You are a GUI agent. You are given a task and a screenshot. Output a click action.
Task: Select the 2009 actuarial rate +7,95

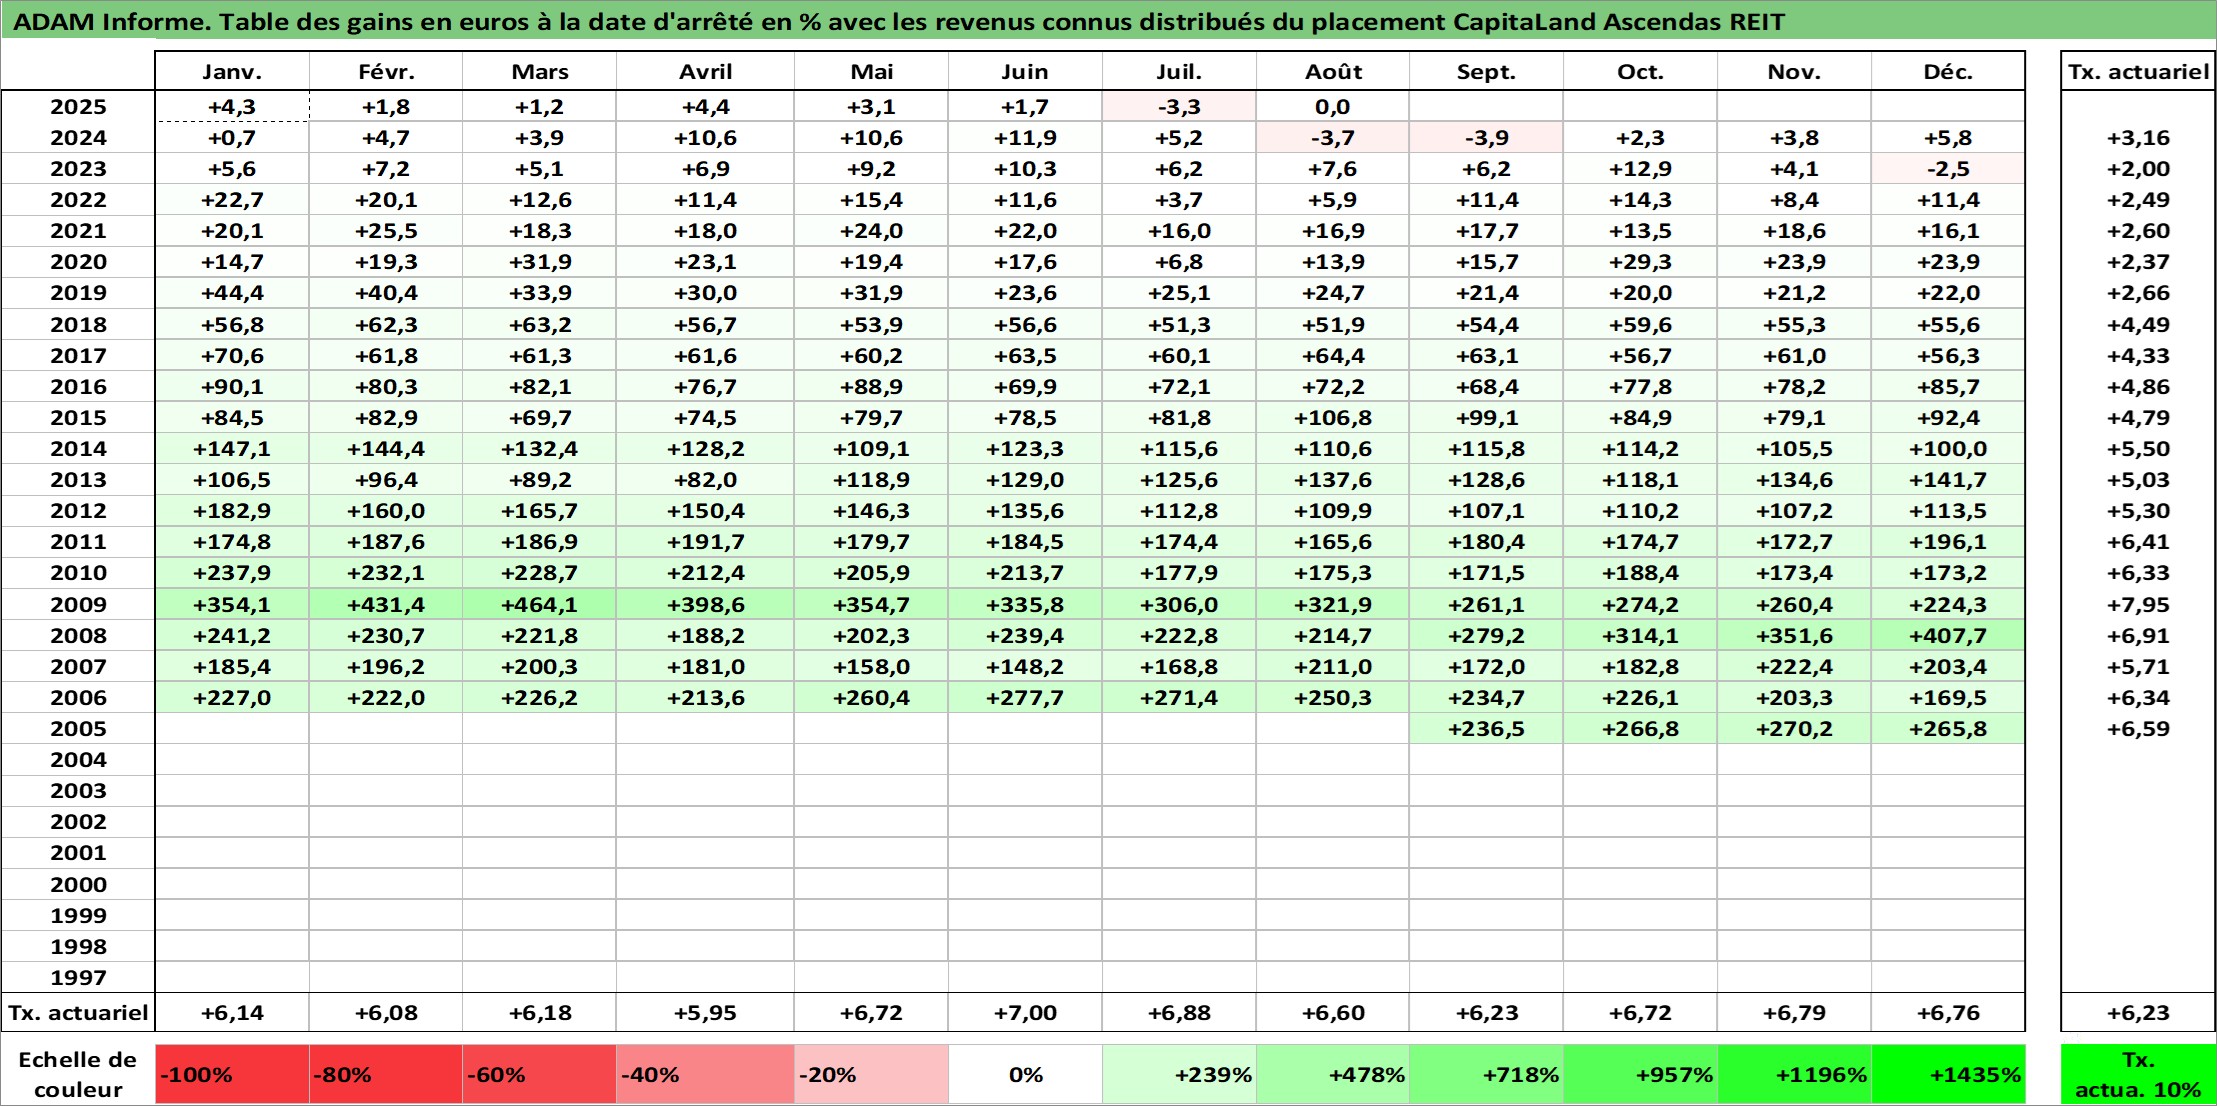2138,604
